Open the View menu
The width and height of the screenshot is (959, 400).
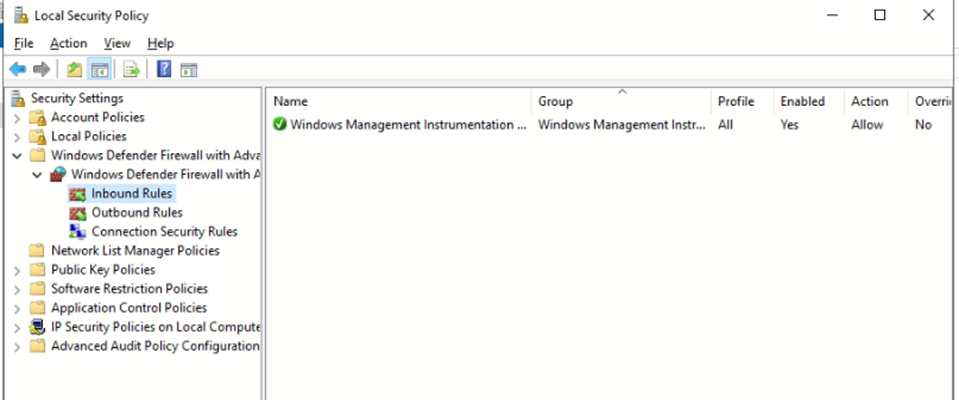(117, 43)
